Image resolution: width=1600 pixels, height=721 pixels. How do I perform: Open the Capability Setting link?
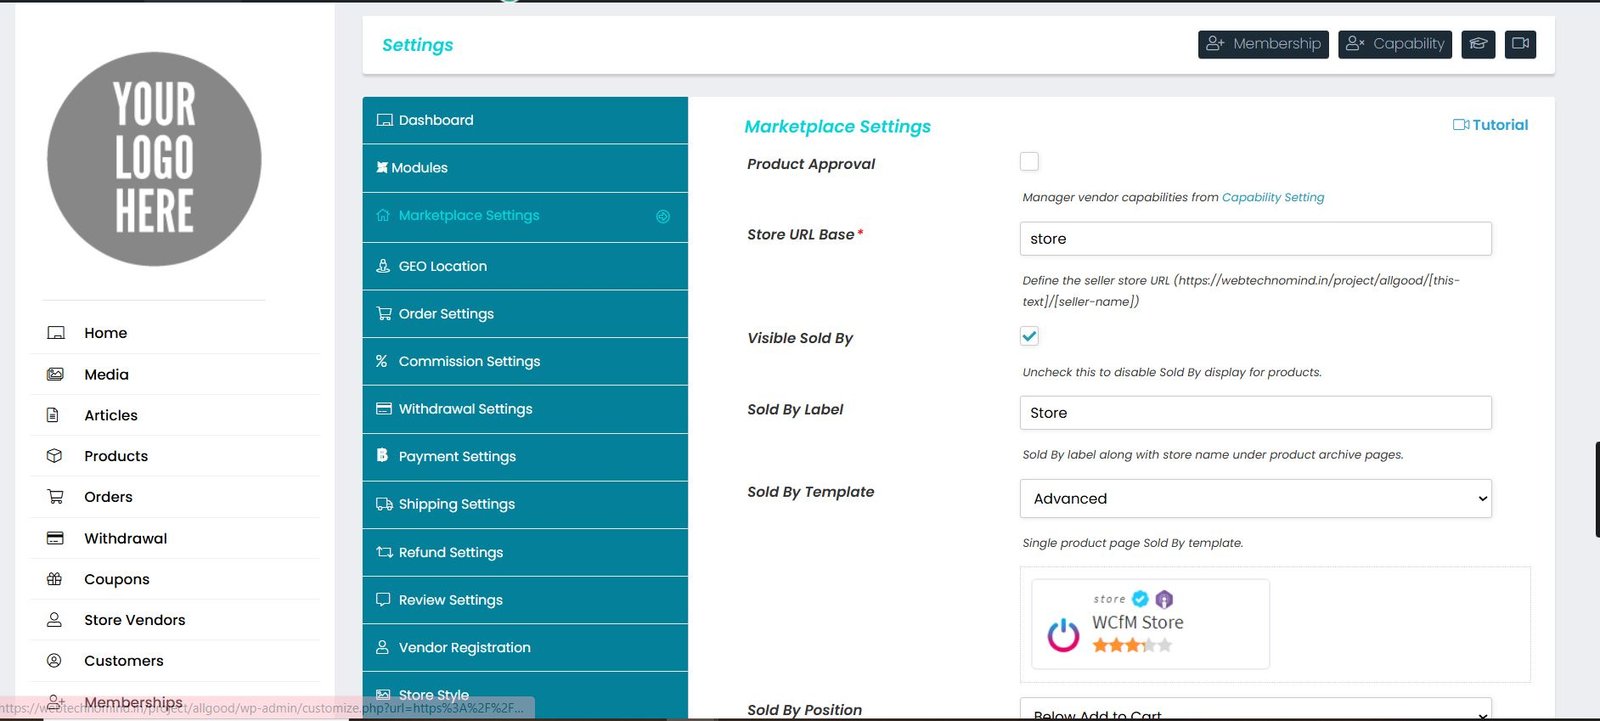tap(1272, 197)
